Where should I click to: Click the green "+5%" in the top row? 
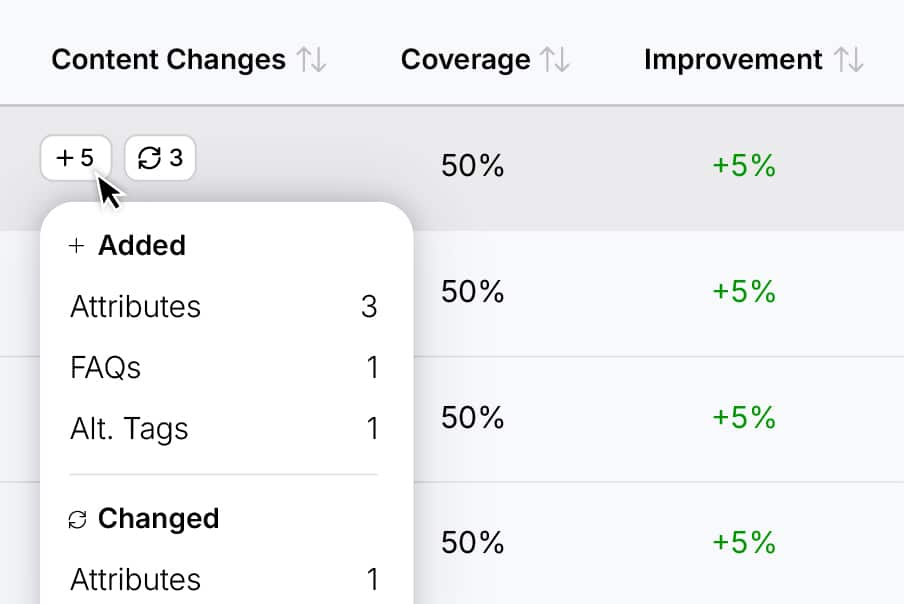748,166
